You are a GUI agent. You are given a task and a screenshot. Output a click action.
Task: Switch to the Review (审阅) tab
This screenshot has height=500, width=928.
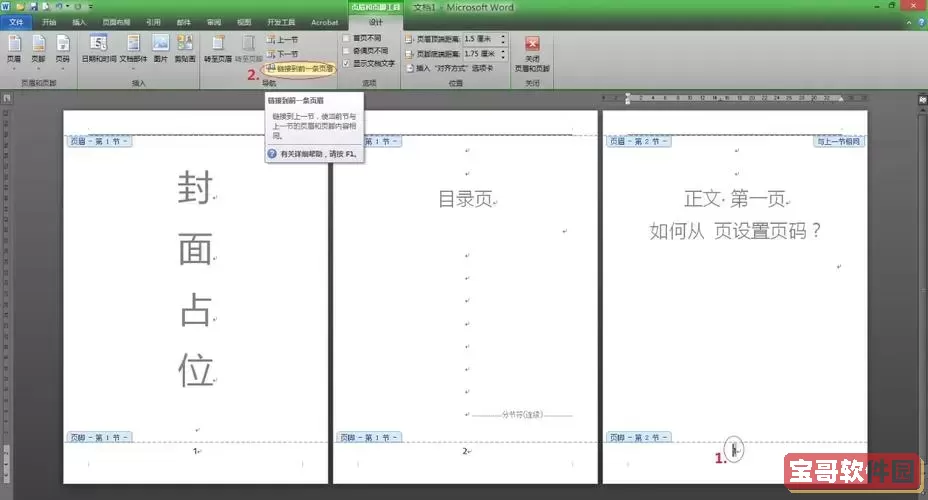214,22
